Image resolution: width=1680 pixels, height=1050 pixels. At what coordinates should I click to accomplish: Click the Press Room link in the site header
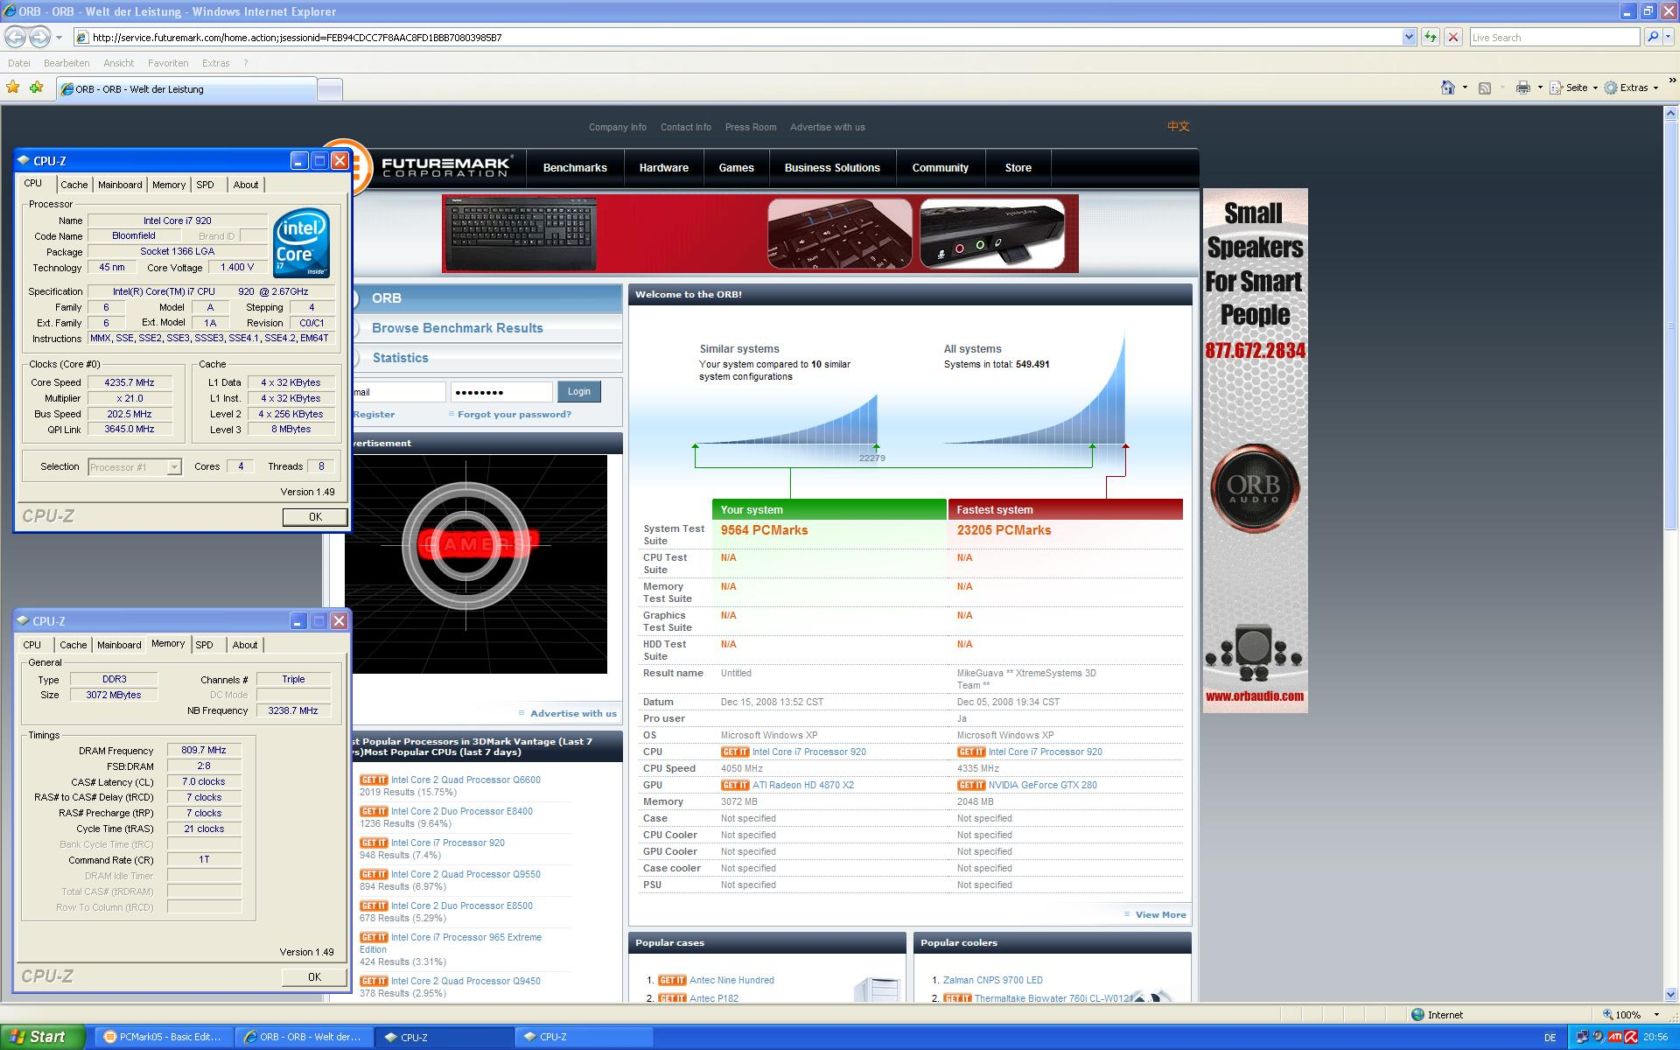pos(750,128)
